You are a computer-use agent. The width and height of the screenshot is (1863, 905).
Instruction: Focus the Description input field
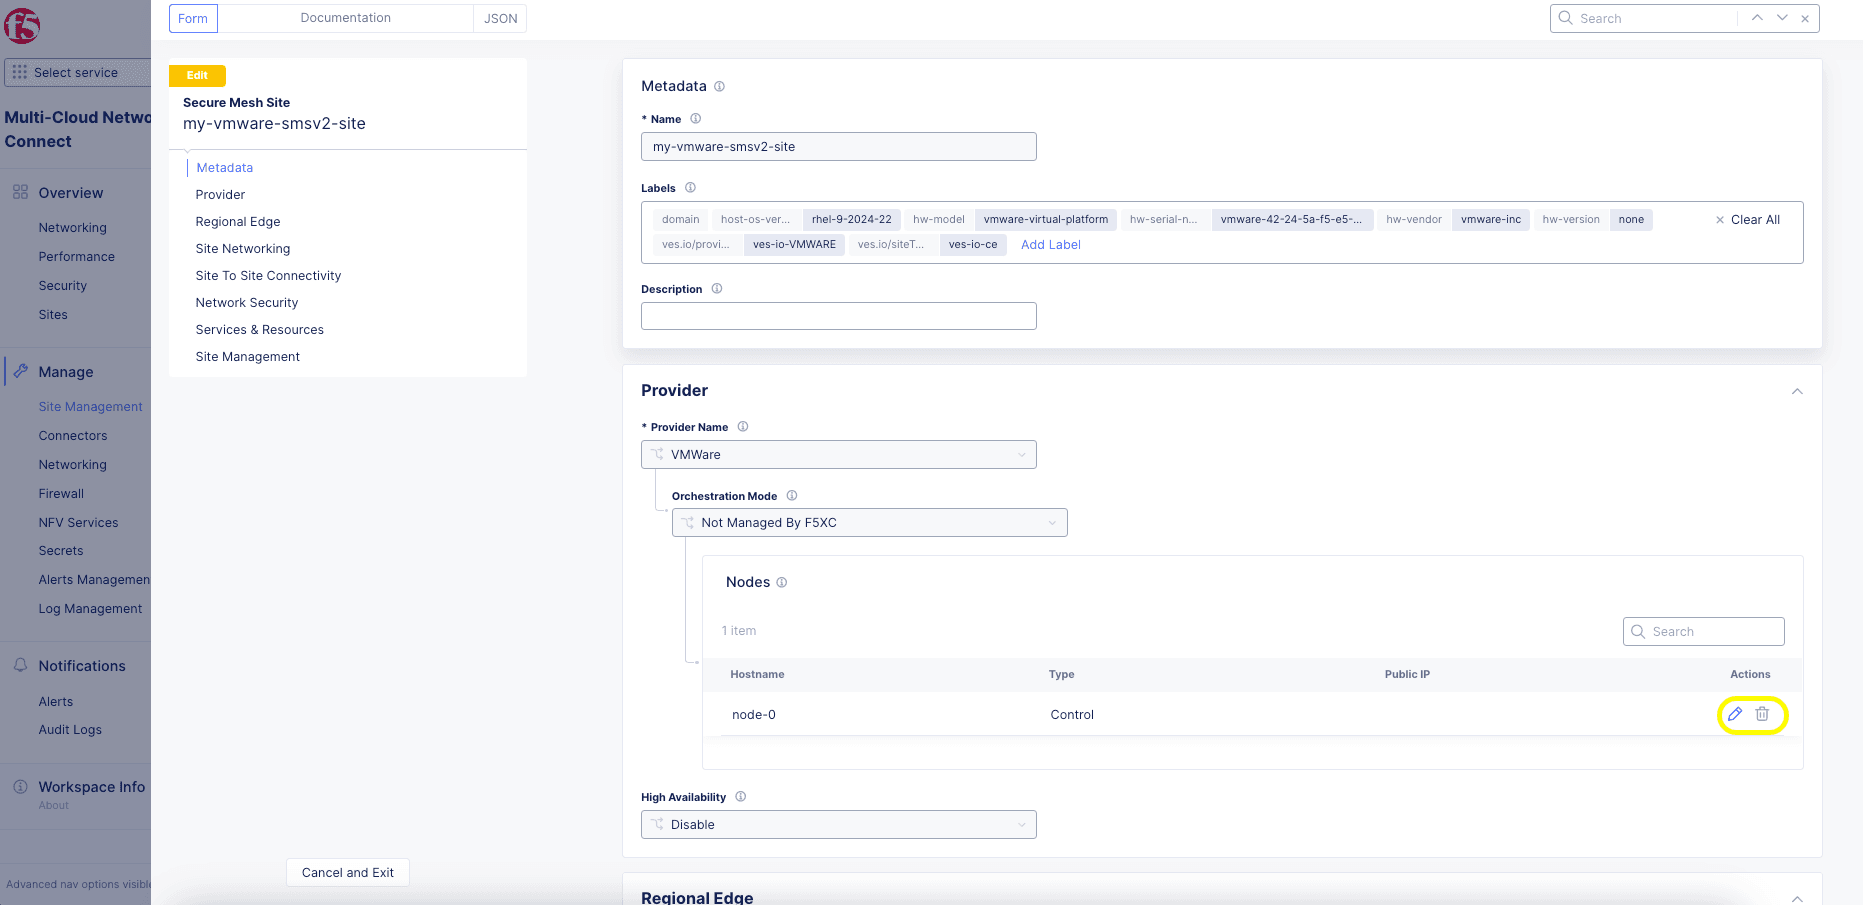[838, 316]
